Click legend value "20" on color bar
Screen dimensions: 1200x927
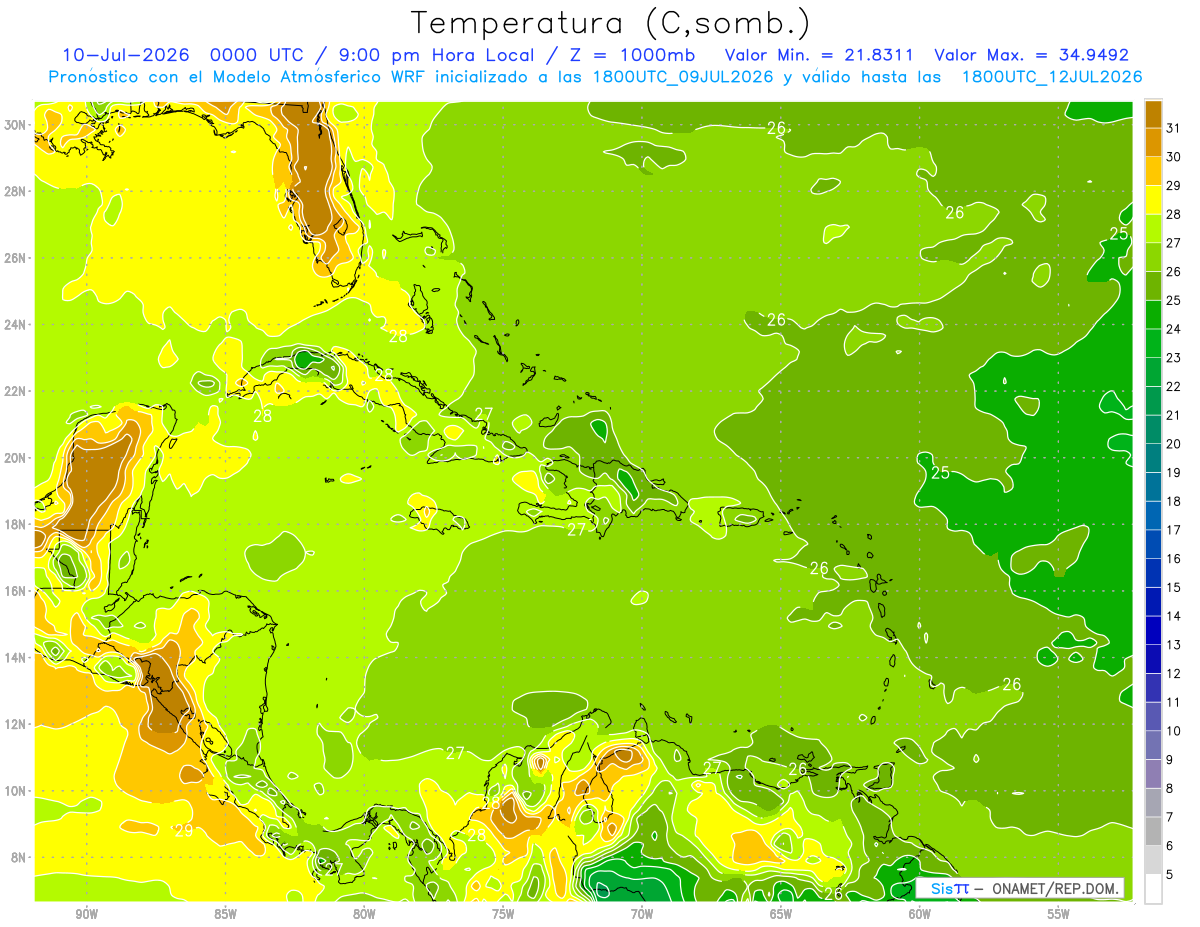pos(1174,444)
